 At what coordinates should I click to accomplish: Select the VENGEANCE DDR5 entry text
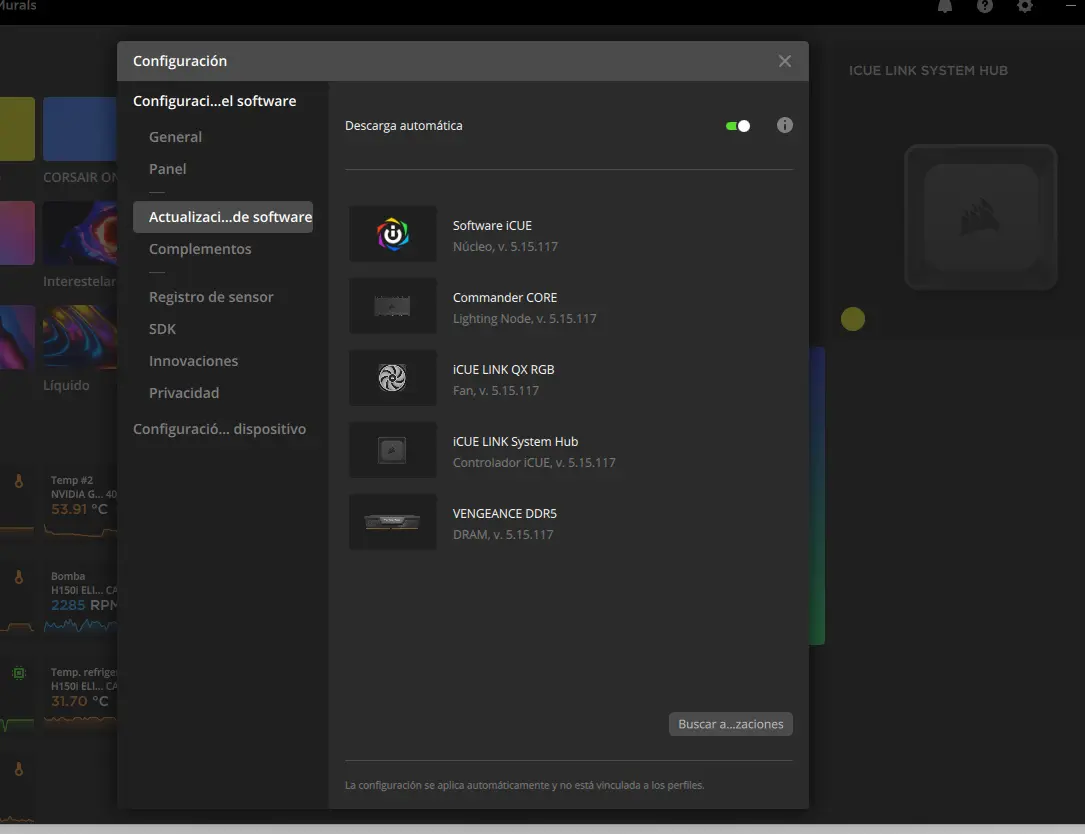coord(504,514)
